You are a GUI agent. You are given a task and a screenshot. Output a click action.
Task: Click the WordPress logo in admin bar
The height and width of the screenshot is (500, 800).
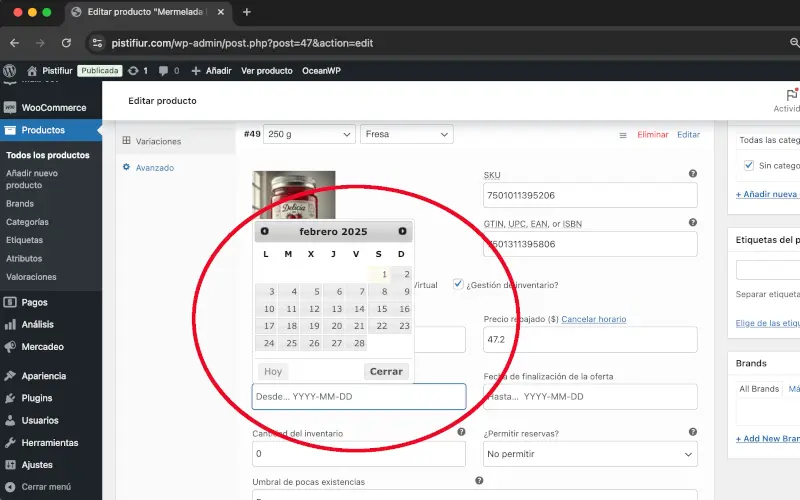9,70
